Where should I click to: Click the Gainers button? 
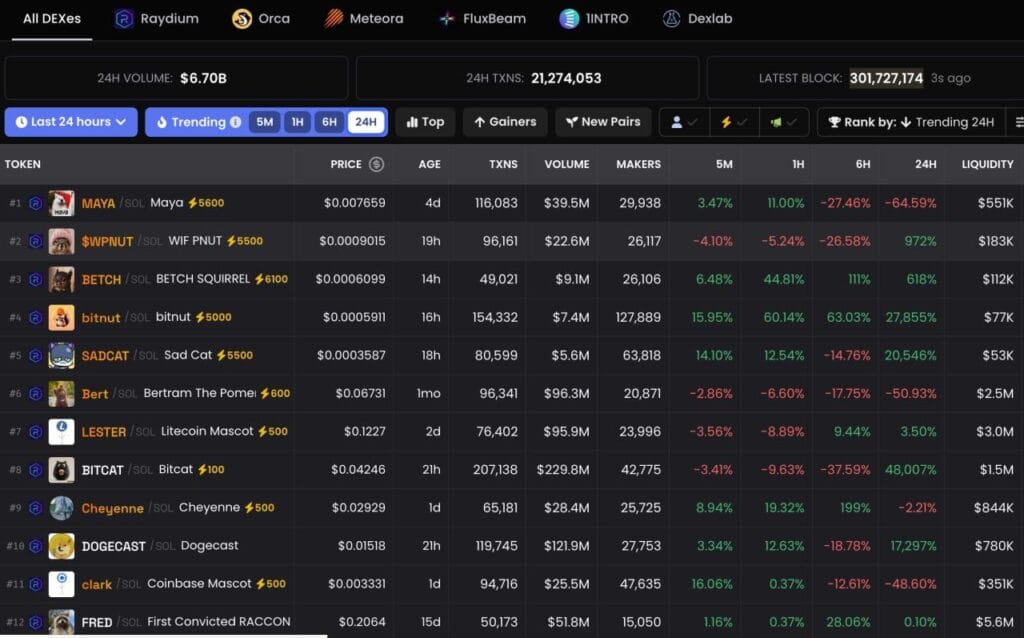(x=505, y=122)
